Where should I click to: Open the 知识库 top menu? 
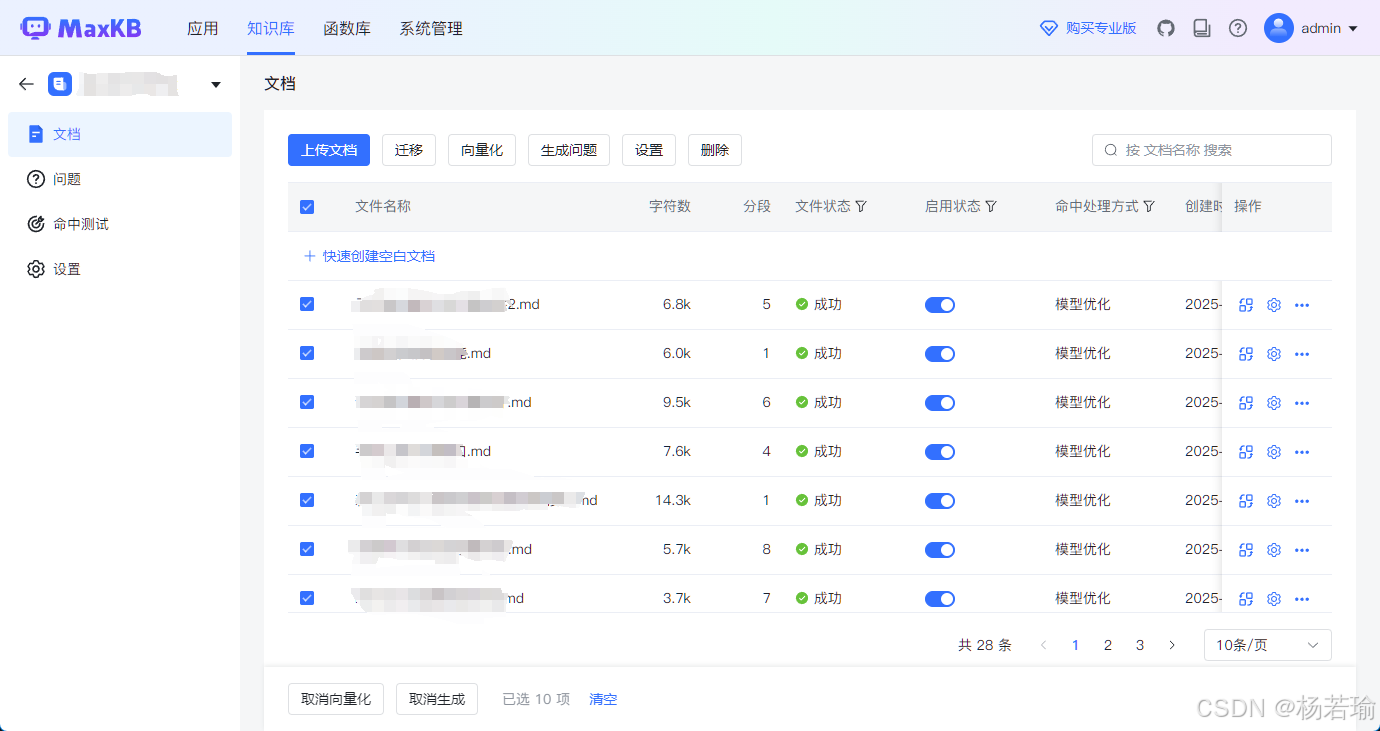pos(271,28)
